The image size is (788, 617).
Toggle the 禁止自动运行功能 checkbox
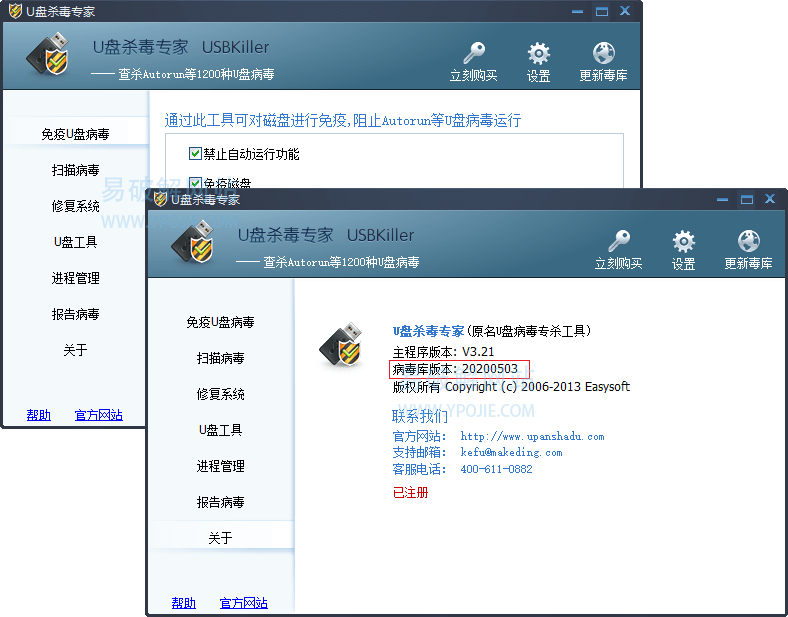coord(196,154)
